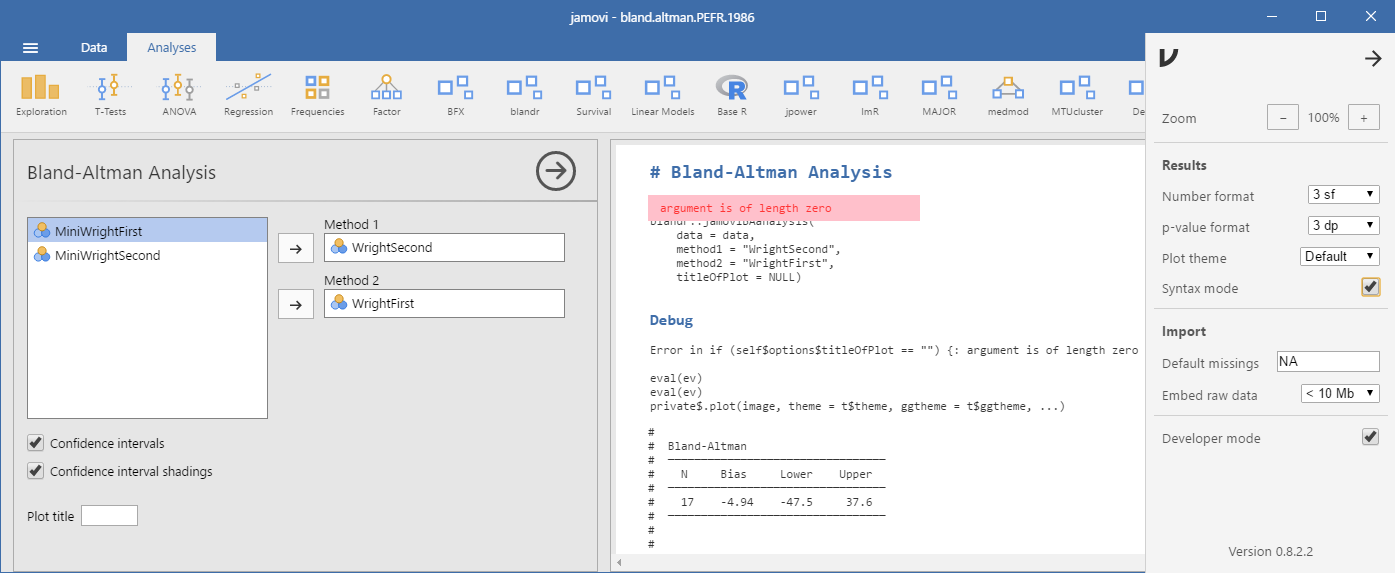
Task: Click the Version 0.8.2.2 text
Action: click(x=1270, y=552)
